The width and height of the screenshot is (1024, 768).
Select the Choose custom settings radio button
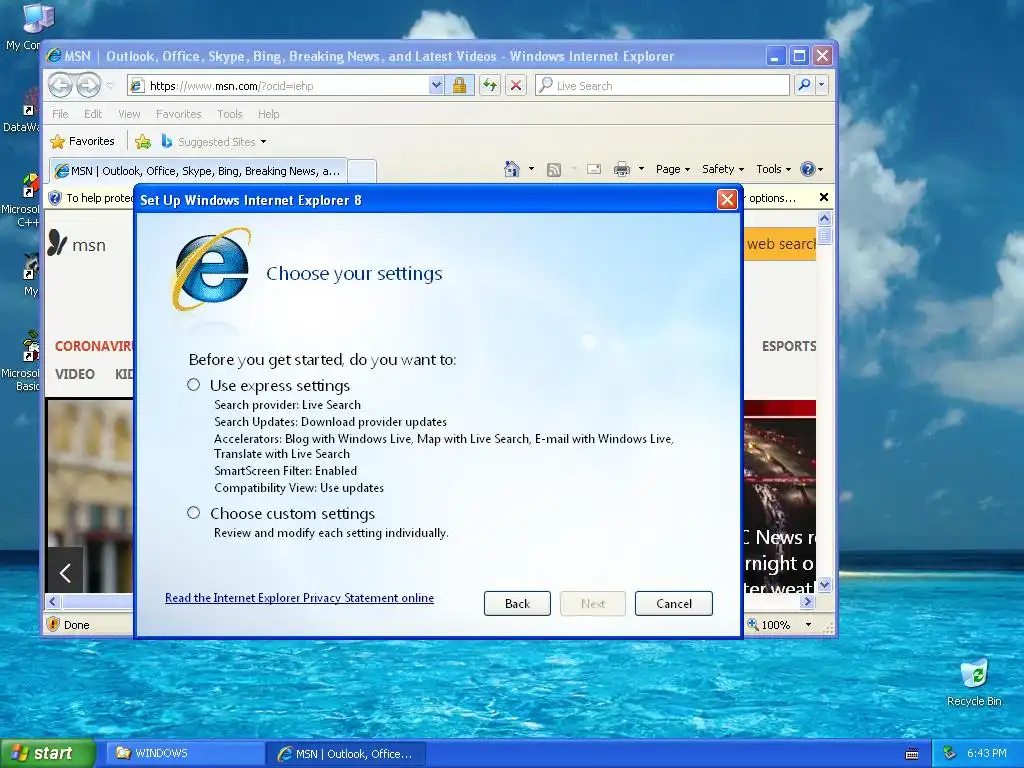pyautogui.click(x=193, y=513)
